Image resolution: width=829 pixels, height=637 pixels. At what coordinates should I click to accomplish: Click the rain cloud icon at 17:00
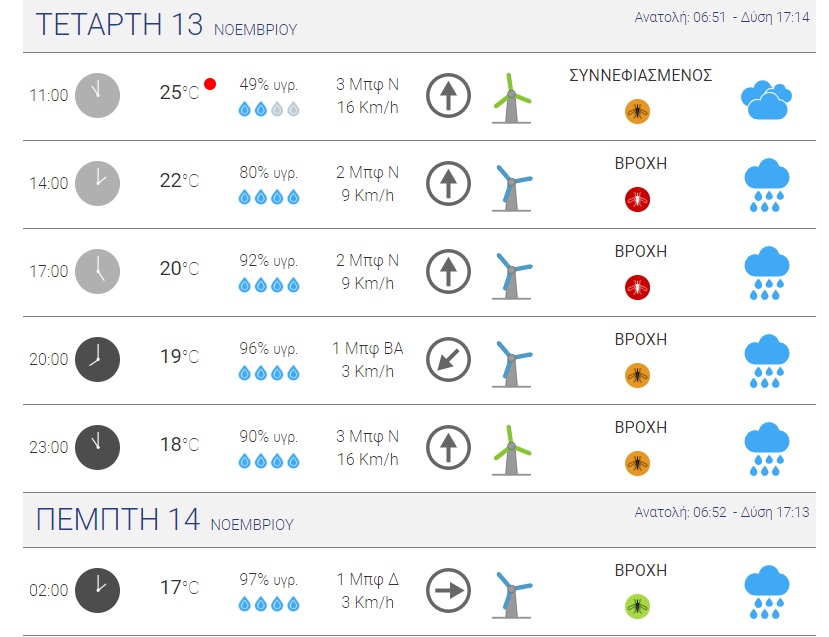tap(766, 273)
